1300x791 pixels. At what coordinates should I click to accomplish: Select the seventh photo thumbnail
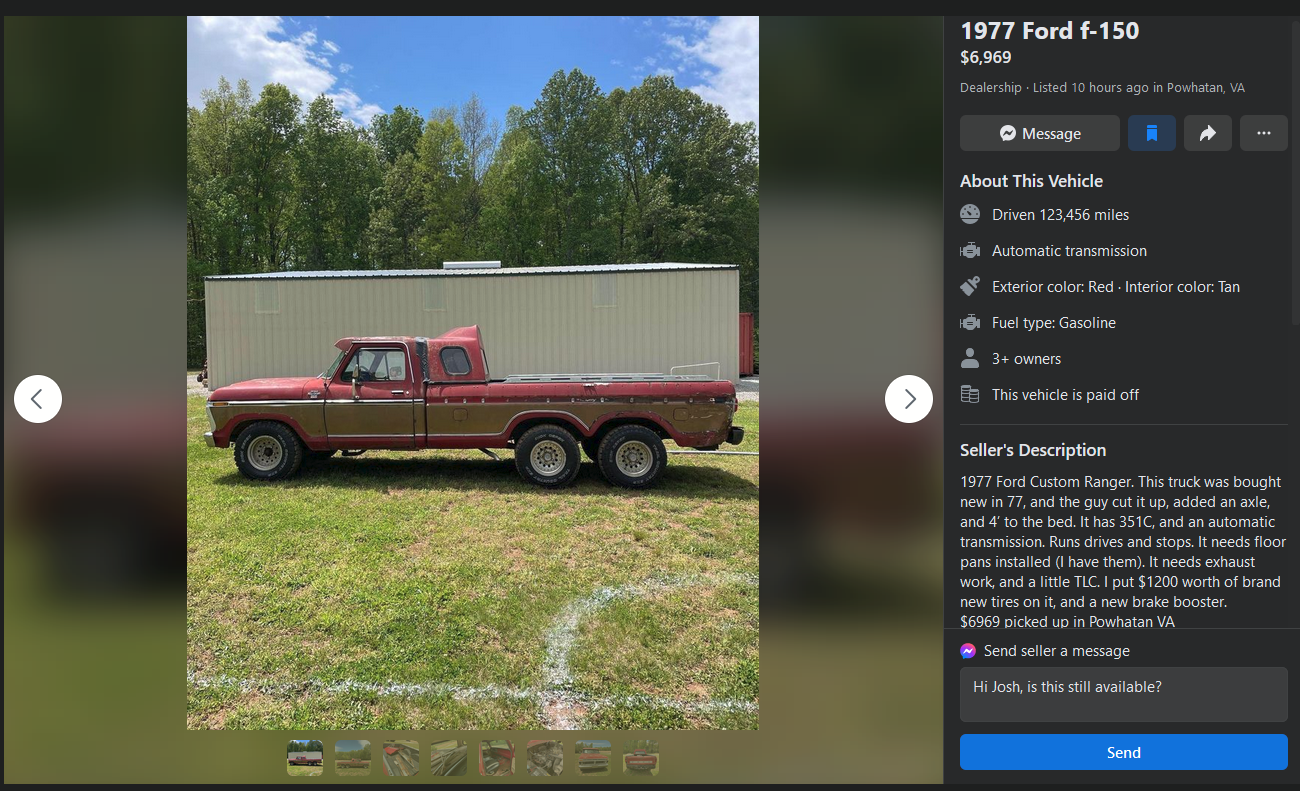click(593, 758)
